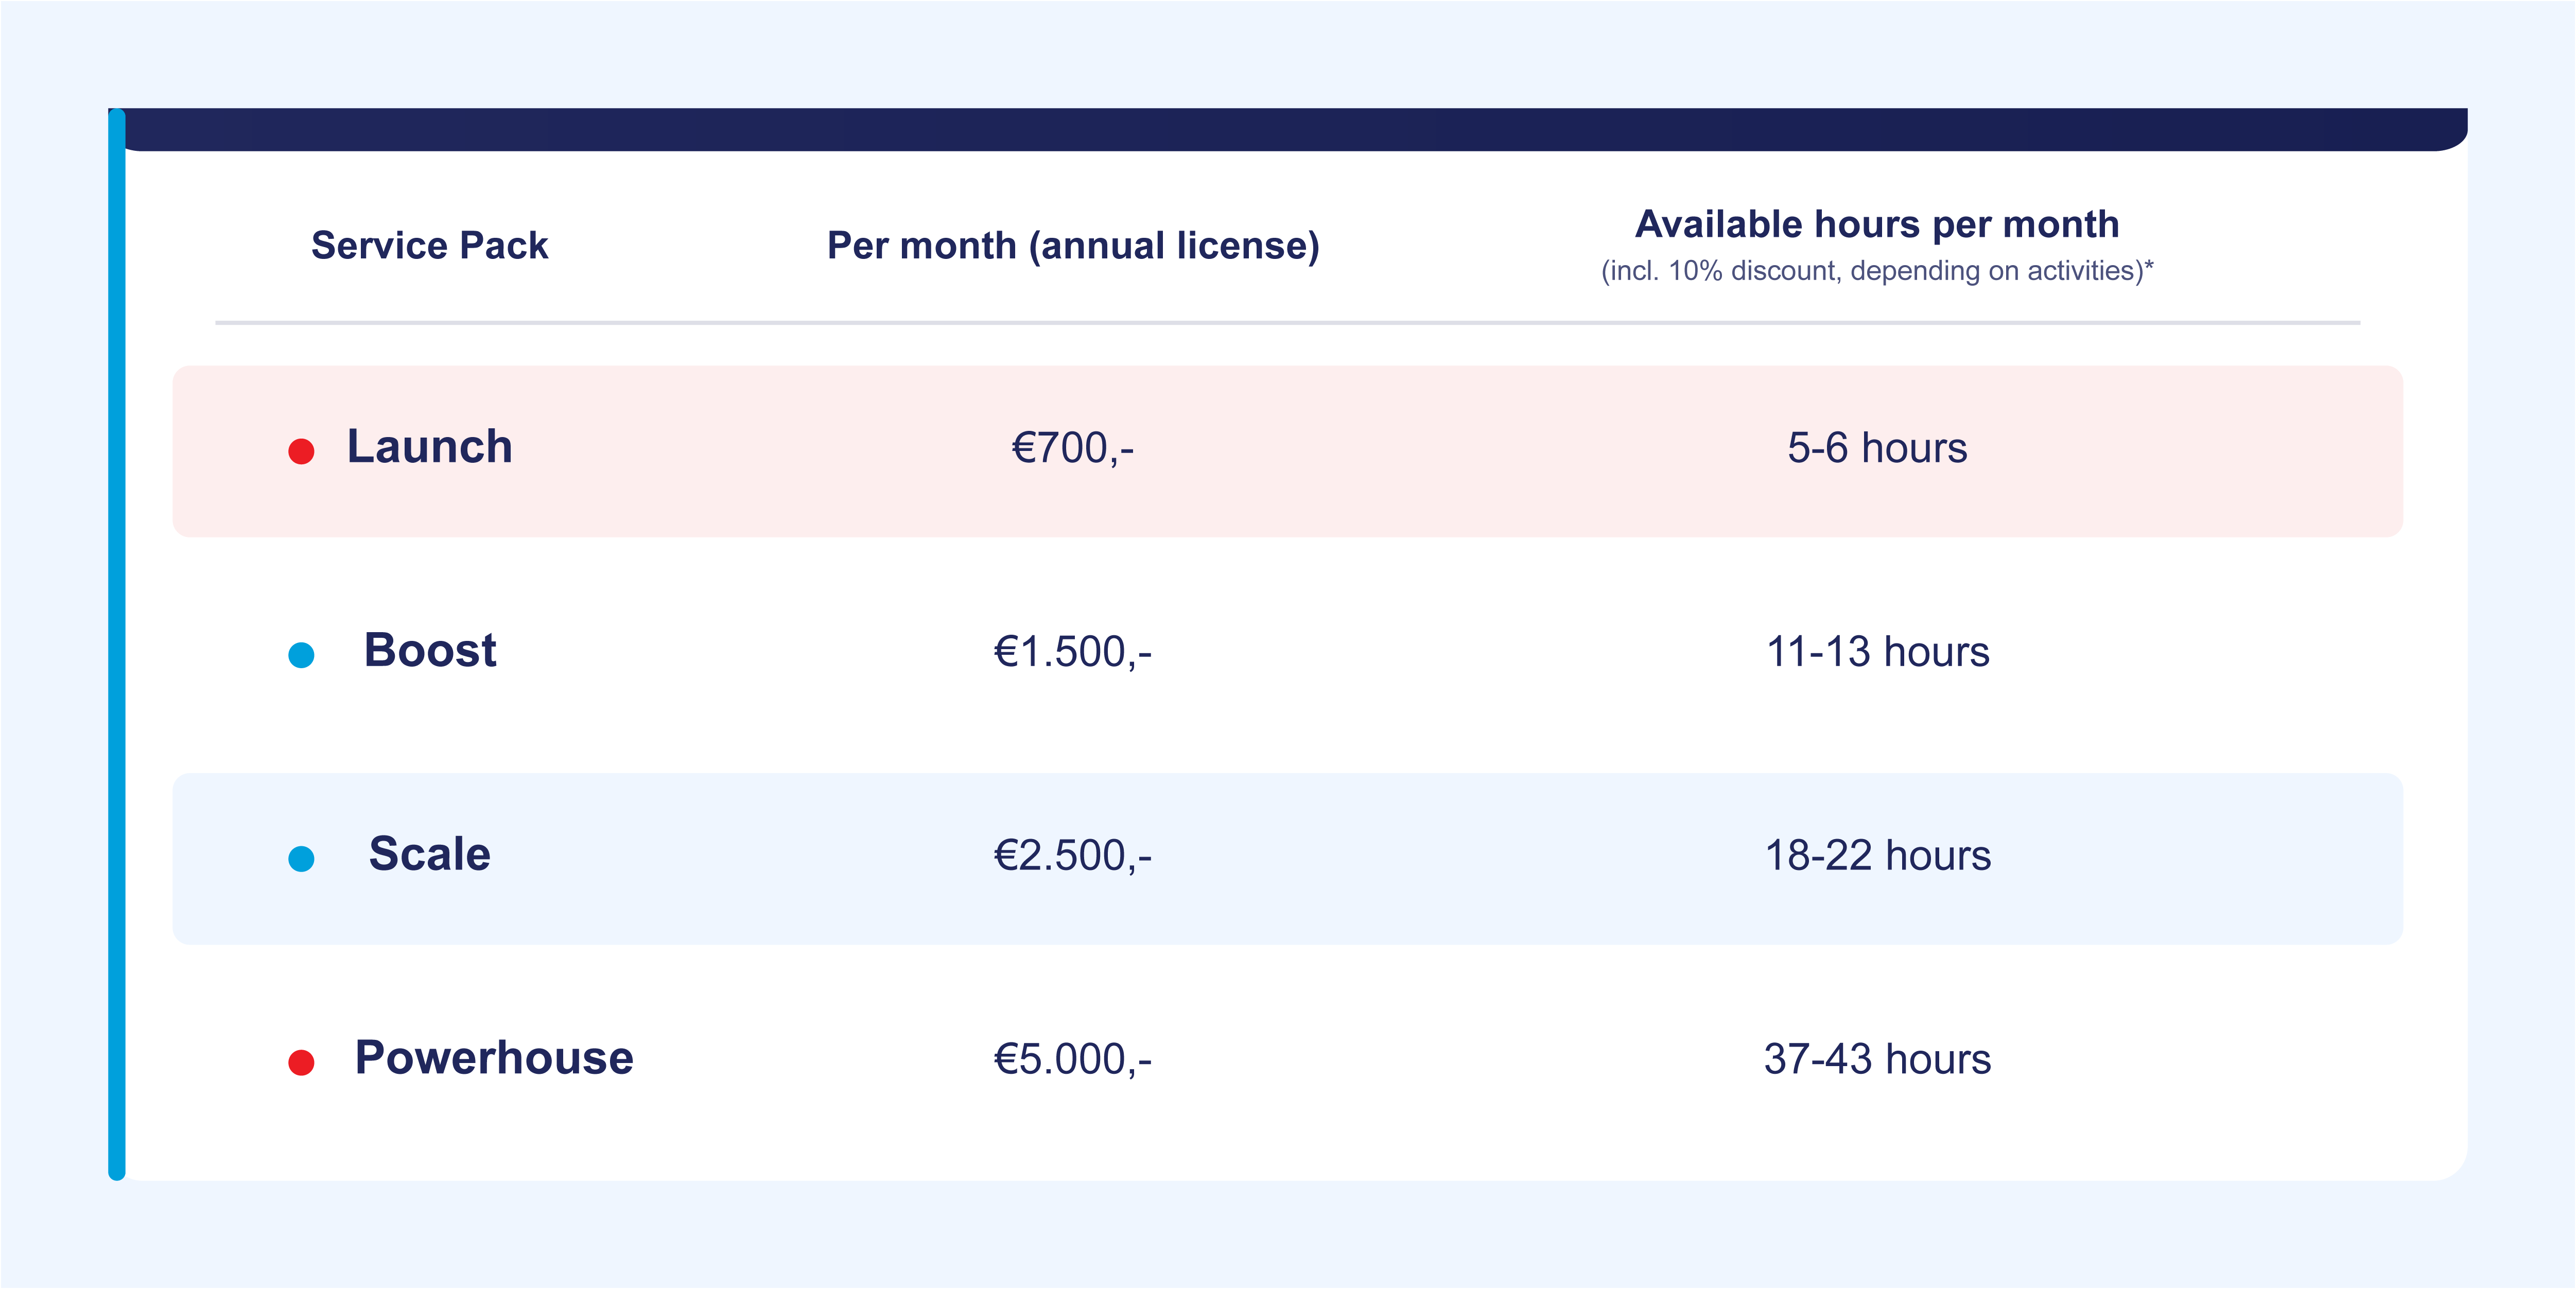
Task: Click the 10% discount footnote text
Action: coord(1877,271)
